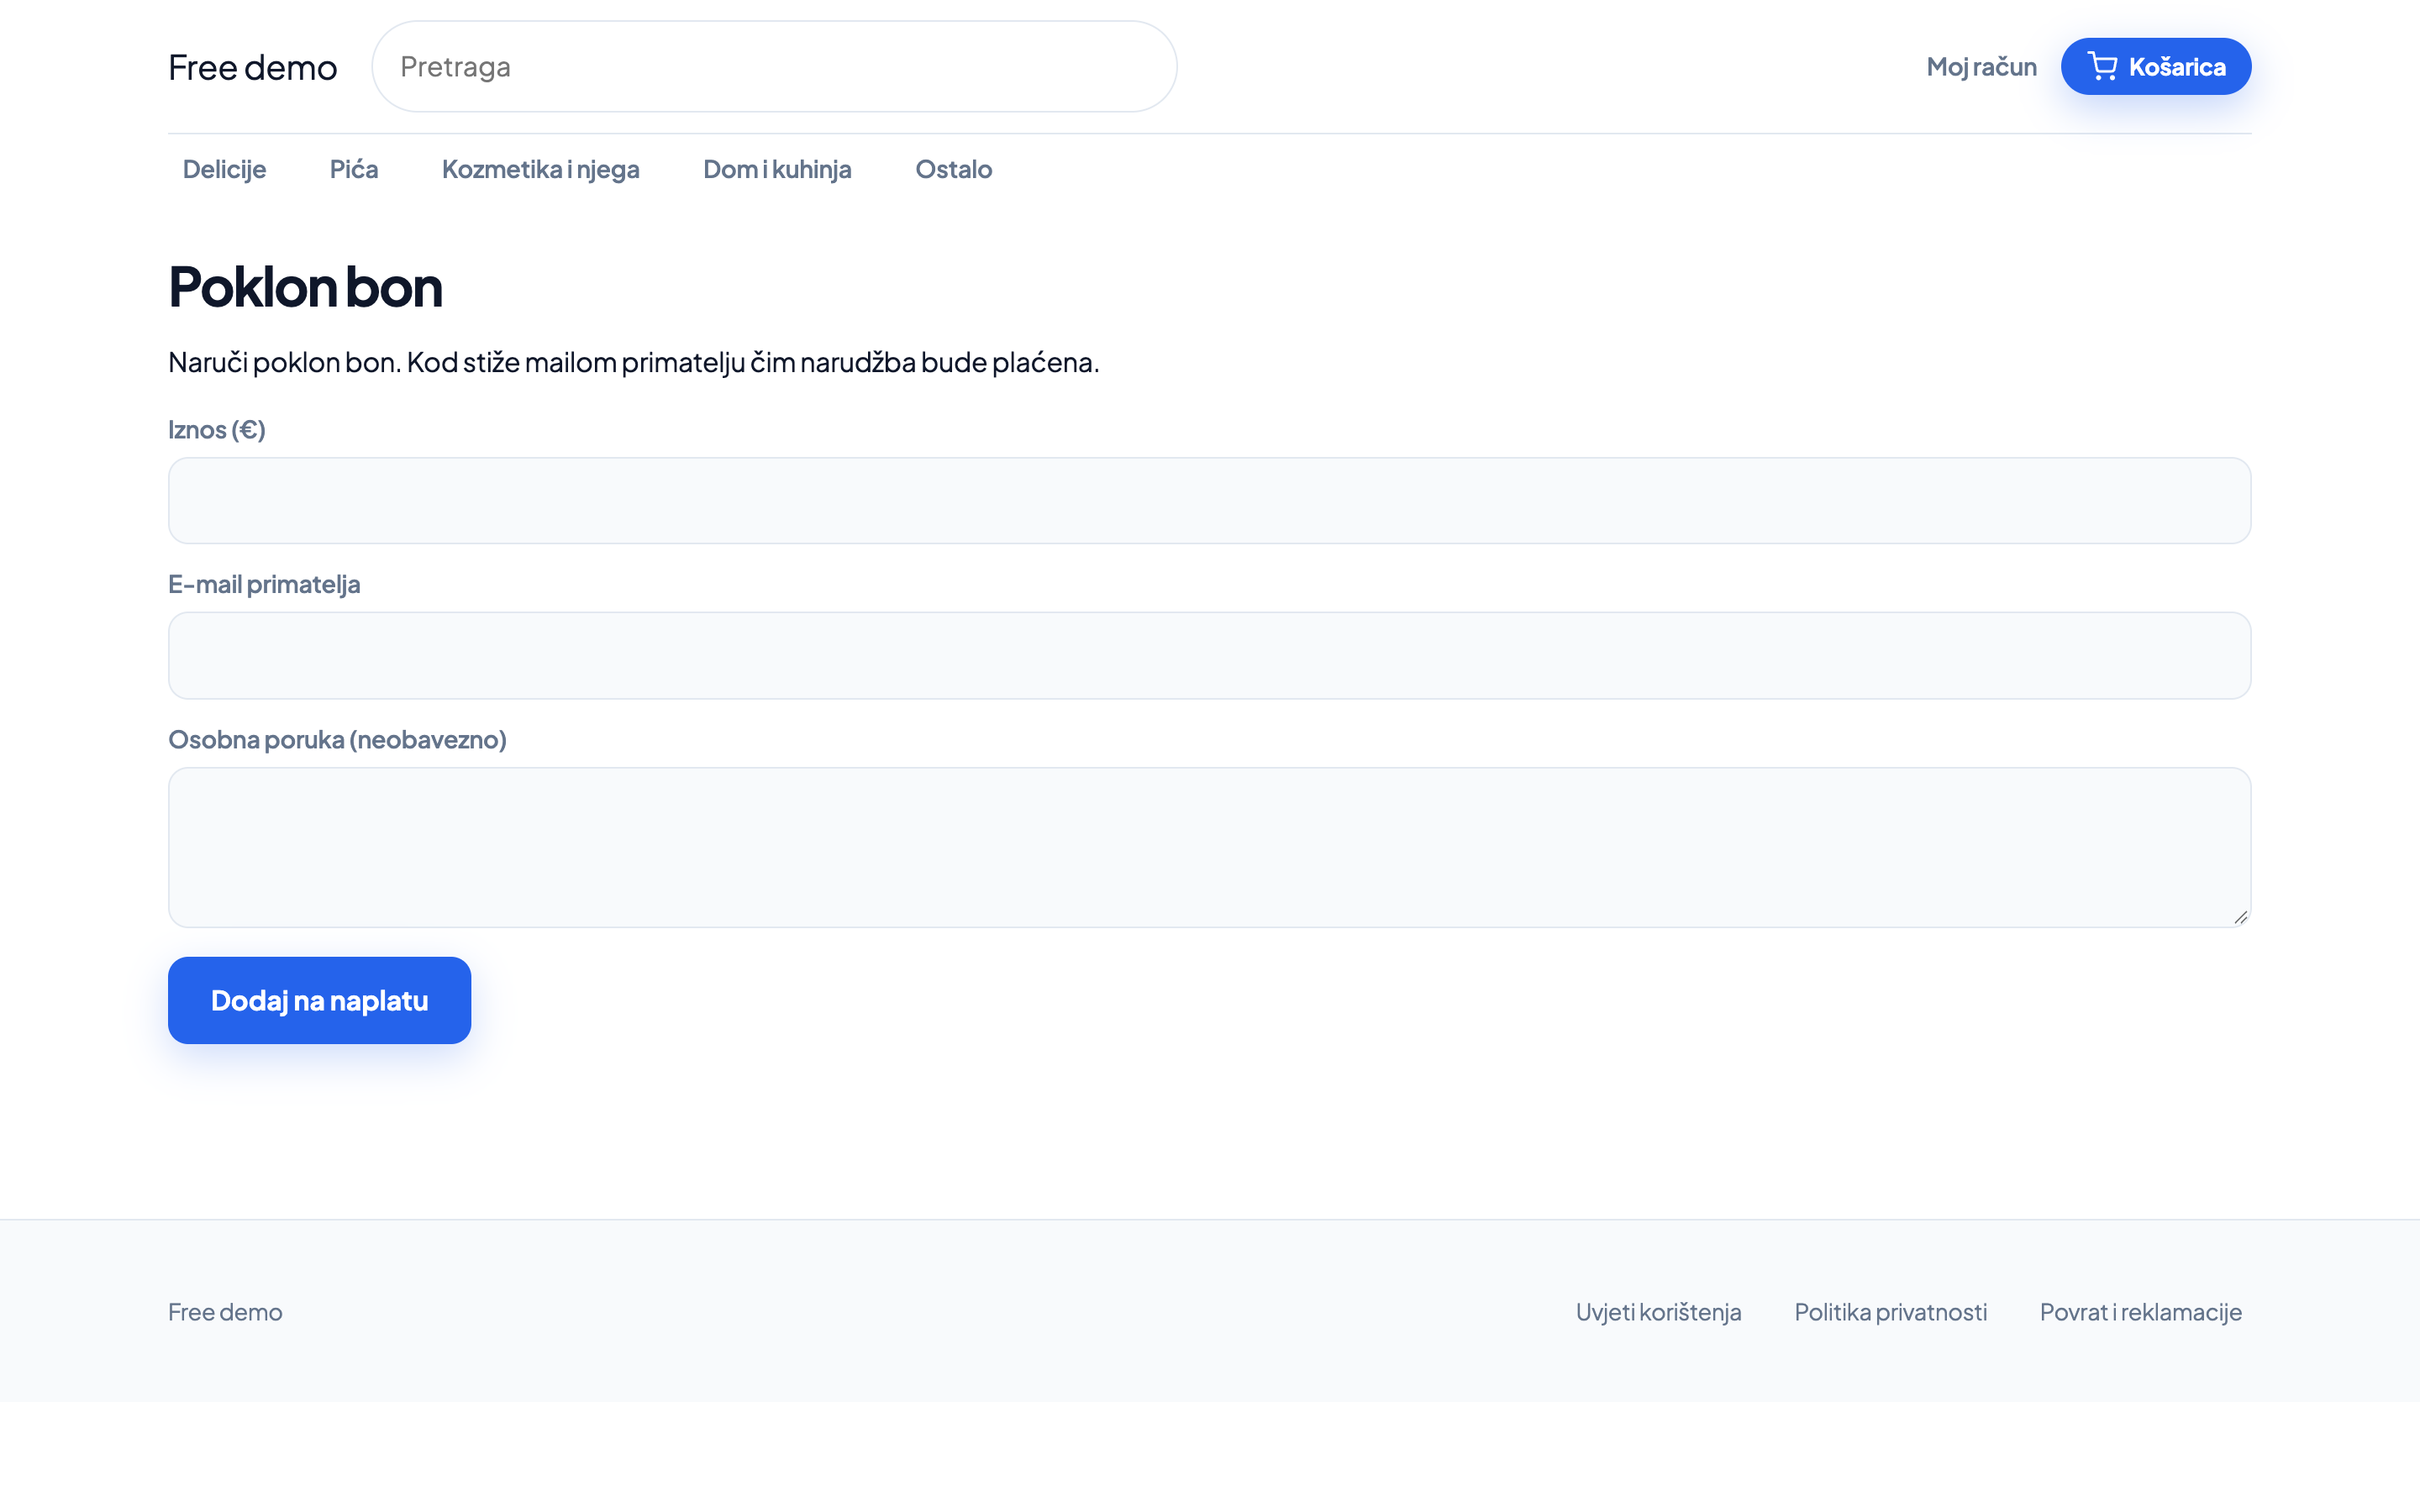This screenshot has height=1512, width=2420.
Task: Open Politika privatnosti footer link
Action: [1890, 1311]
